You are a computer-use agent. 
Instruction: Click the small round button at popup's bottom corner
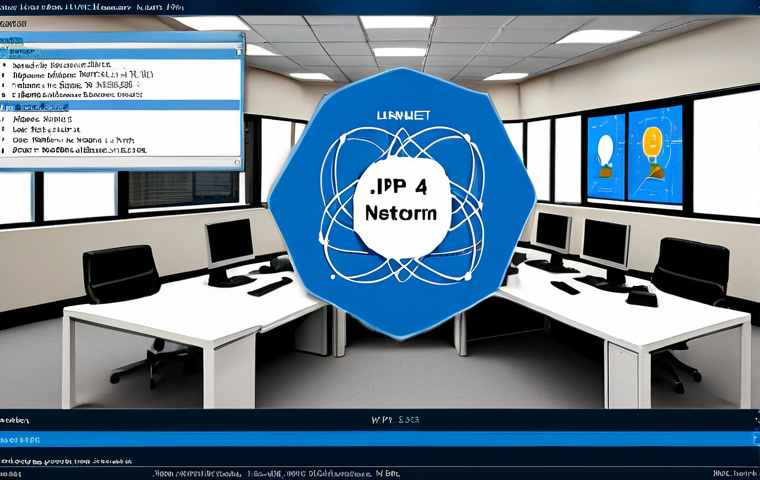click(x=237, y=162)
